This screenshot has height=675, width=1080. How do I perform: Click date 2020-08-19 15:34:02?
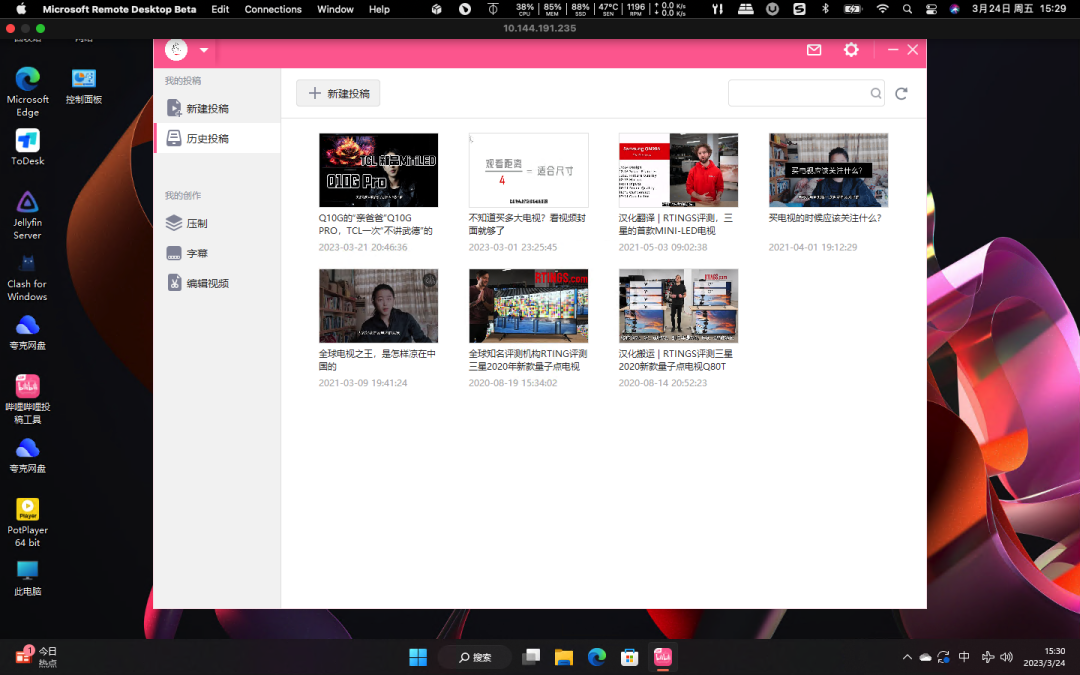pyautogui.click(x=512, y=382)
